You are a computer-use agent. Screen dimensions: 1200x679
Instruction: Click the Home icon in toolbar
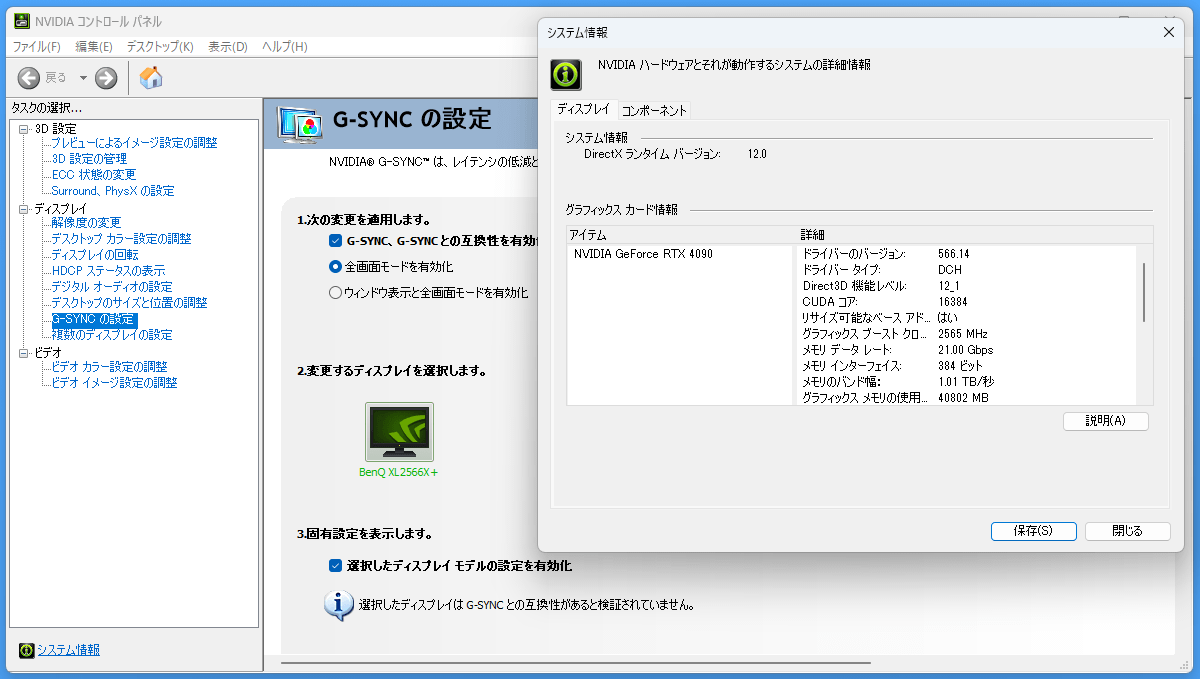pyautogui.click(x=151, y=78)
